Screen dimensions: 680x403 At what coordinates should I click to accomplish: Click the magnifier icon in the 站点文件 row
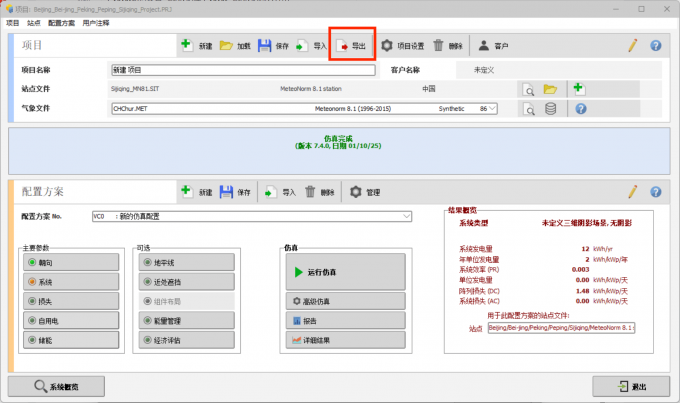(528, 89)
